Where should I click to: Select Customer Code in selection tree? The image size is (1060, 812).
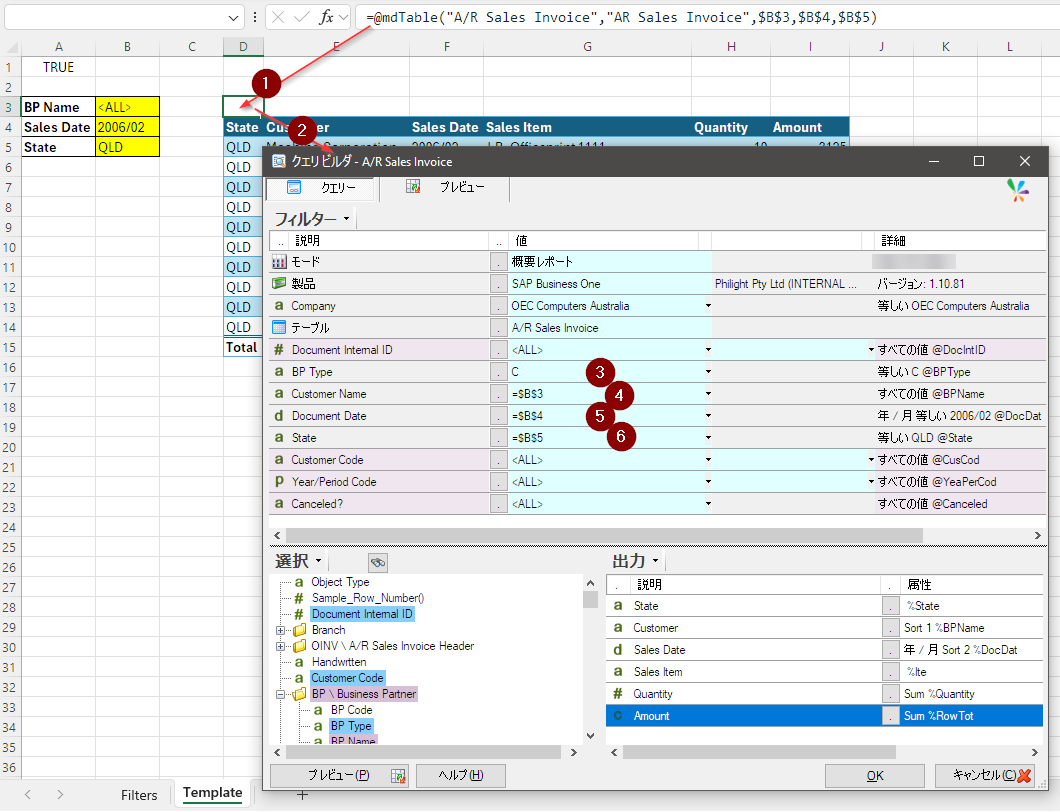point(347,678)
